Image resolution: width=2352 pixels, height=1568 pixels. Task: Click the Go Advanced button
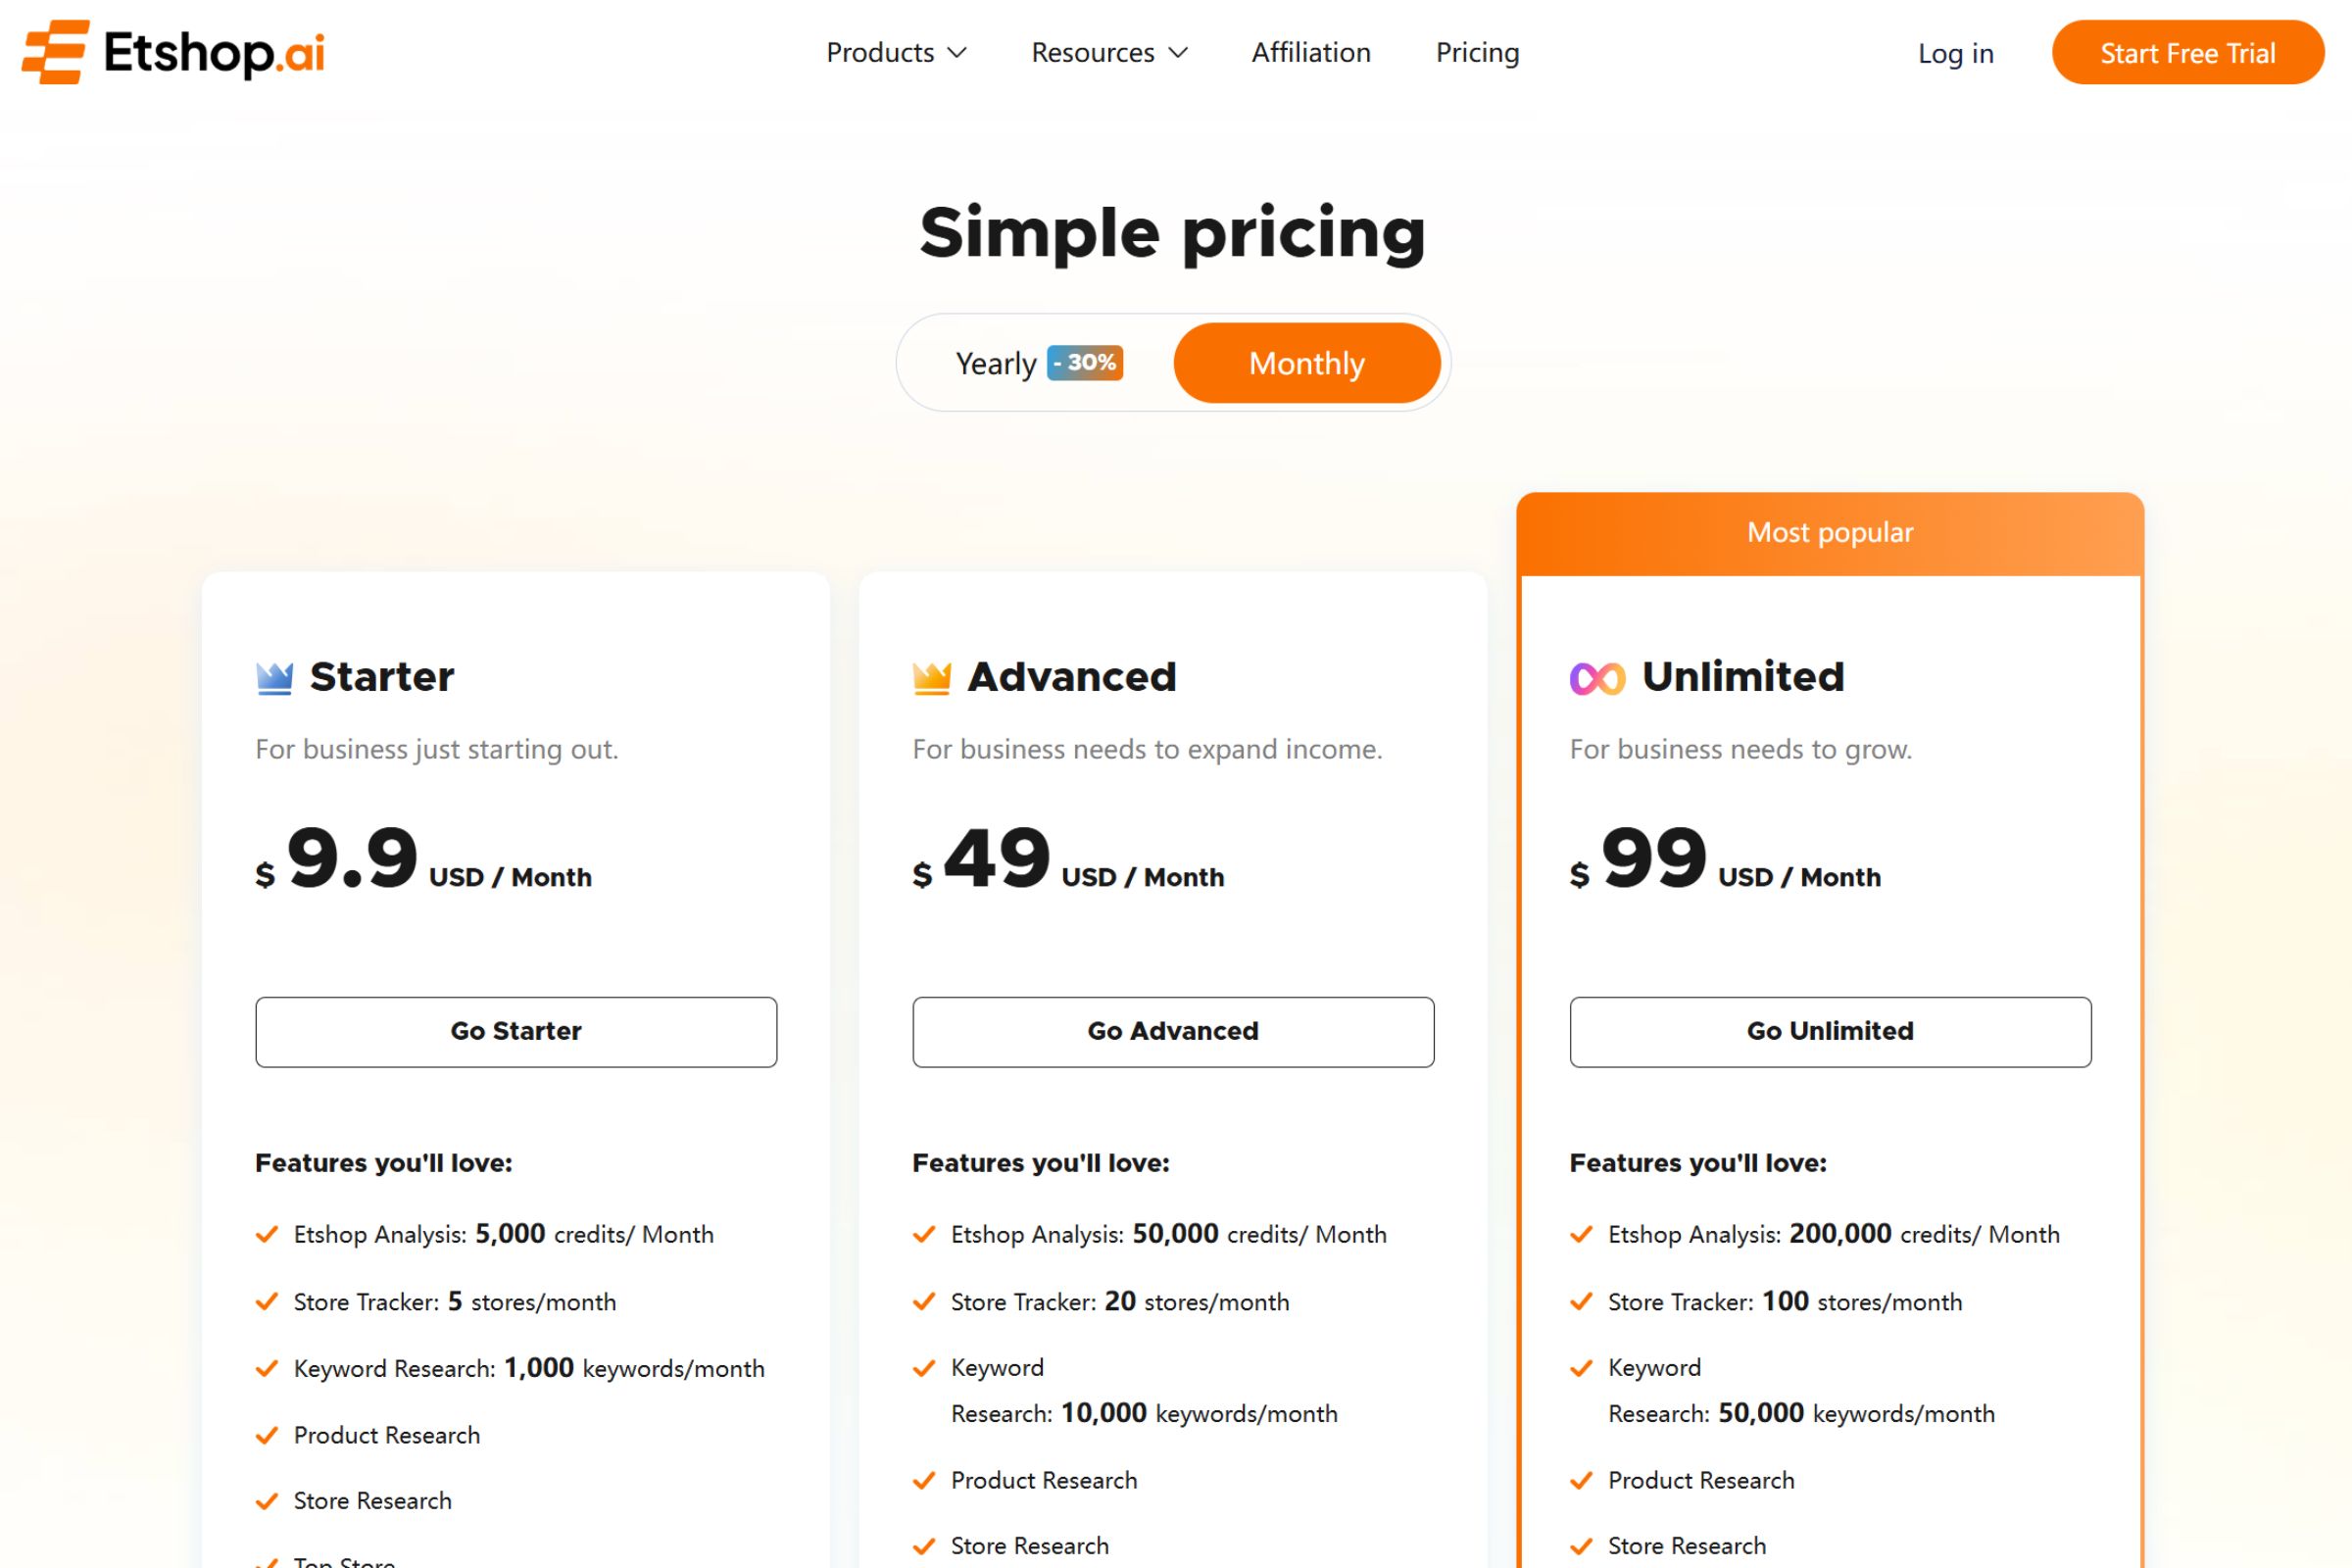1173,1031
